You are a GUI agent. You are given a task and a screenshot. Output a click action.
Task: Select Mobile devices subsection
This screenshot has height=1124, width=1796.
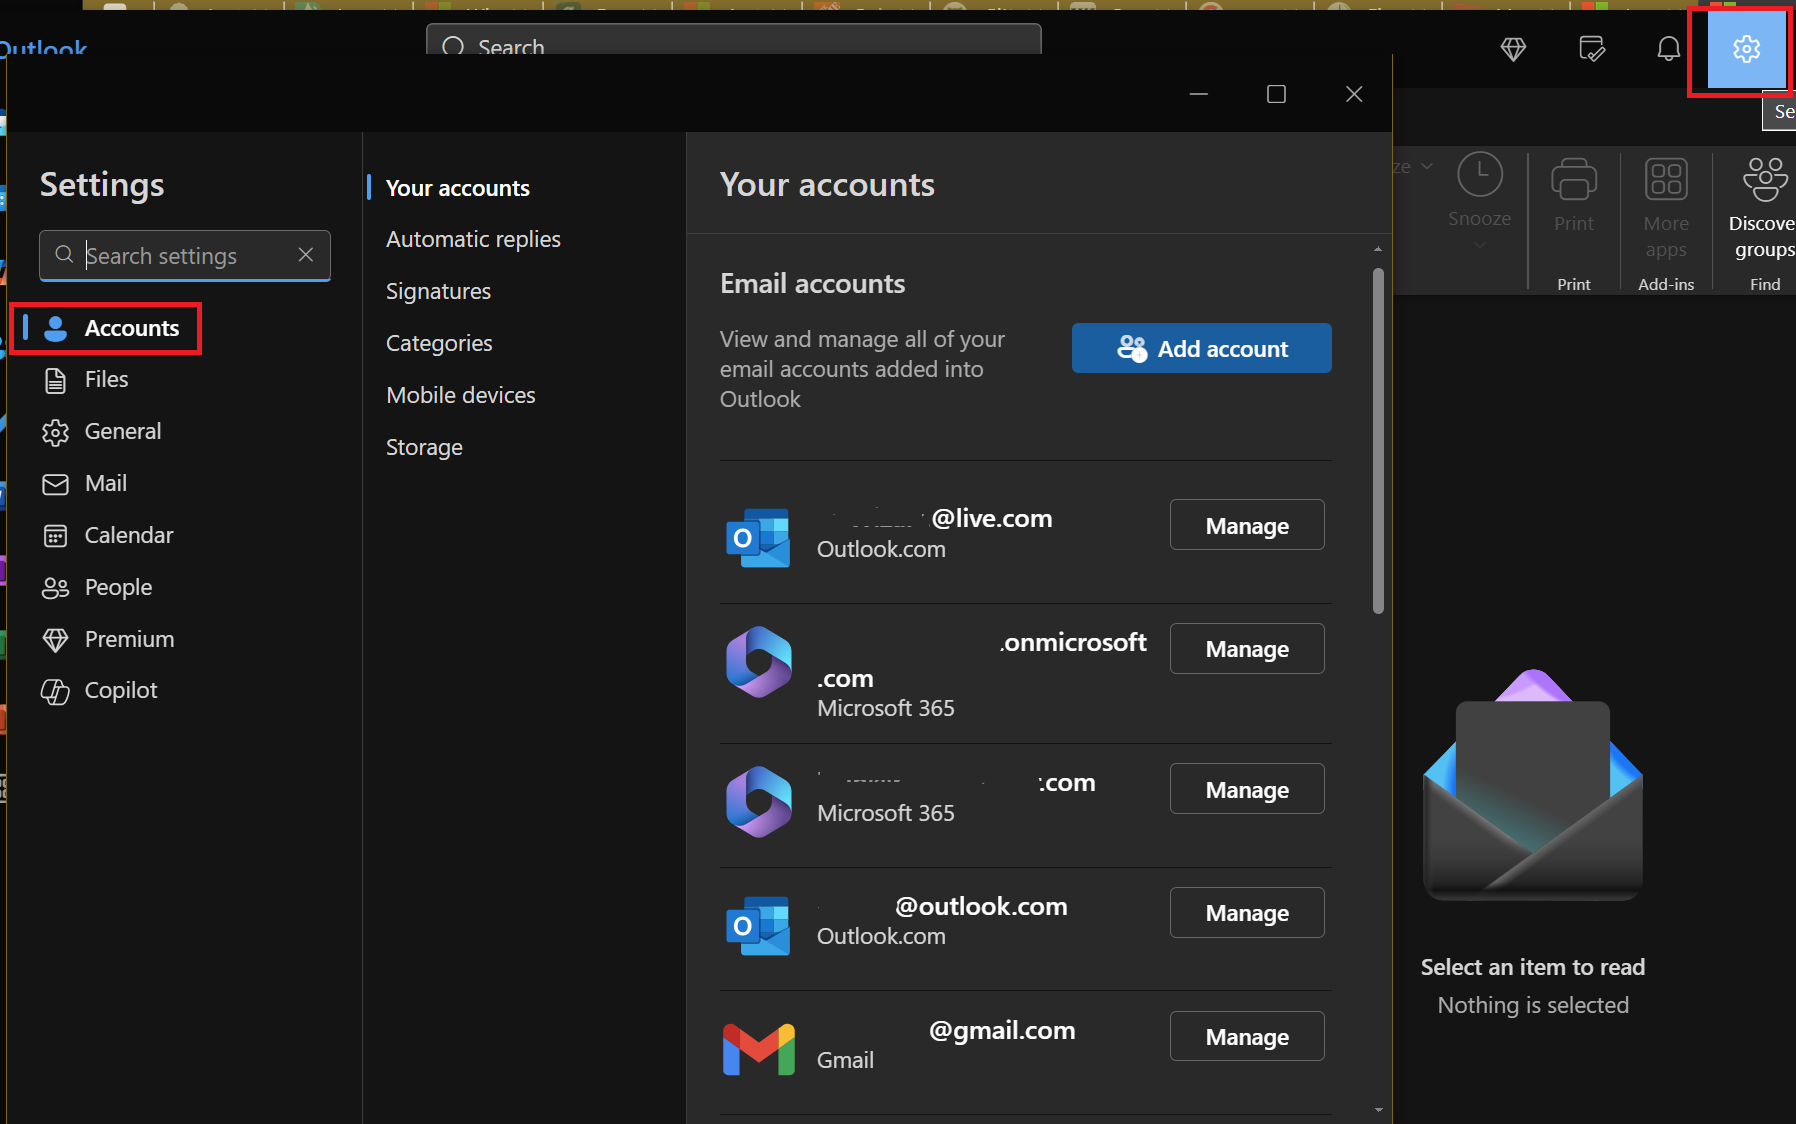pyautogui.click(x=460, y=395)
